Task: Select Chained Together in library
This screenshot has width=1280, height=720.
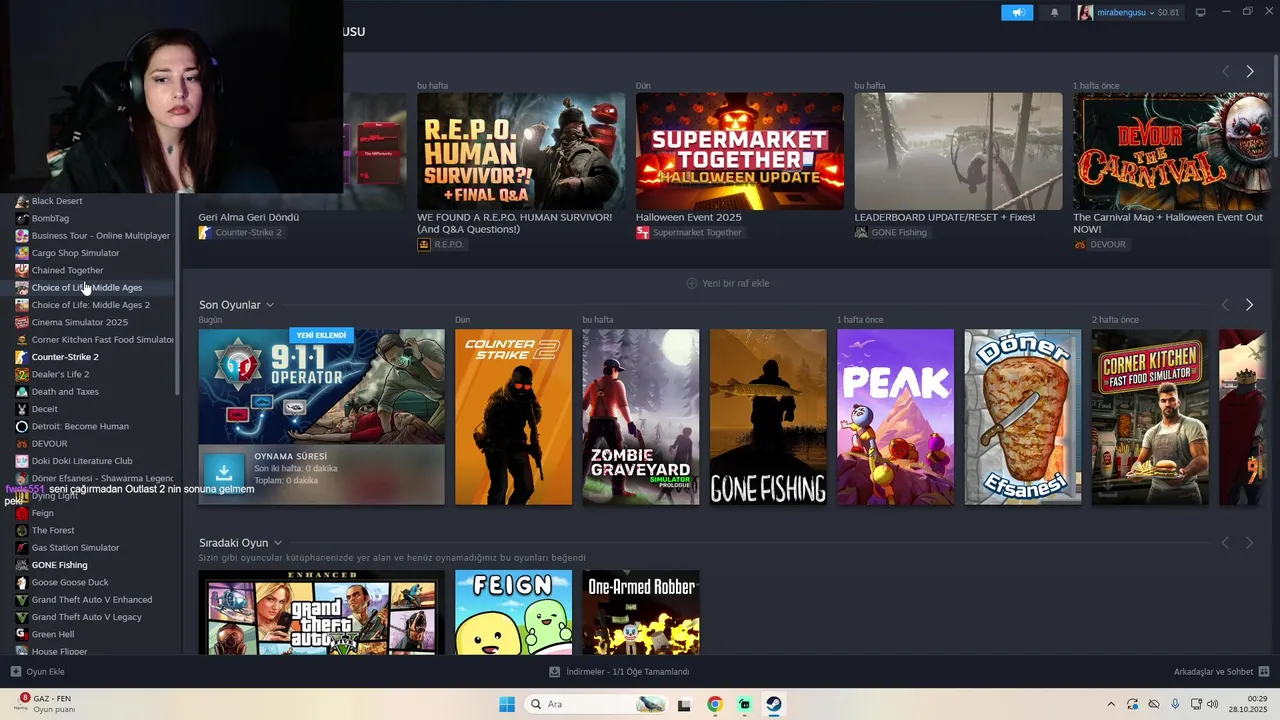Action: 67,270
